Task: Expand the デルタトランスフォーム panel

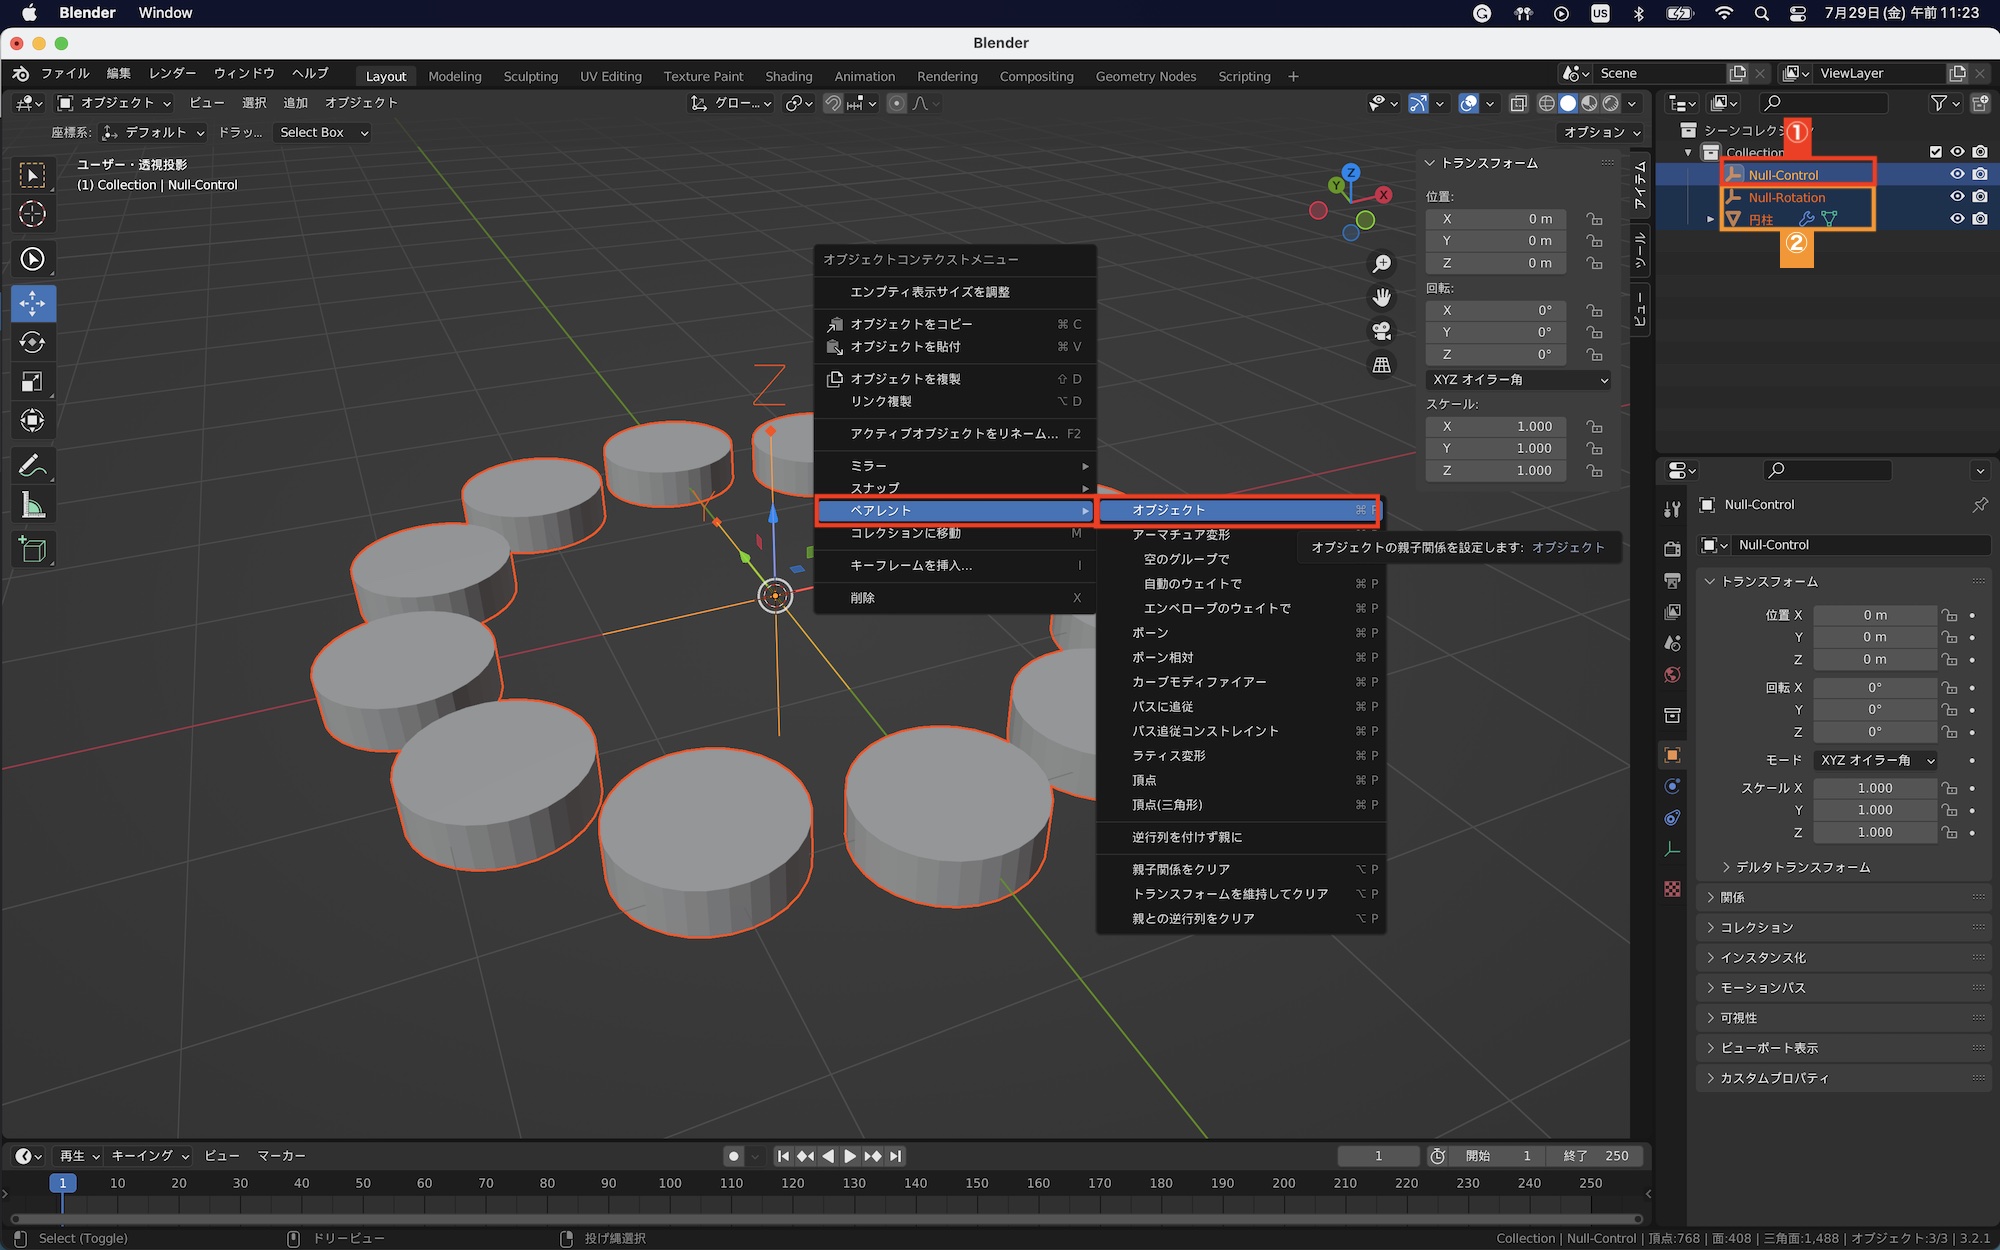Action: click(x=1801, y=867)
